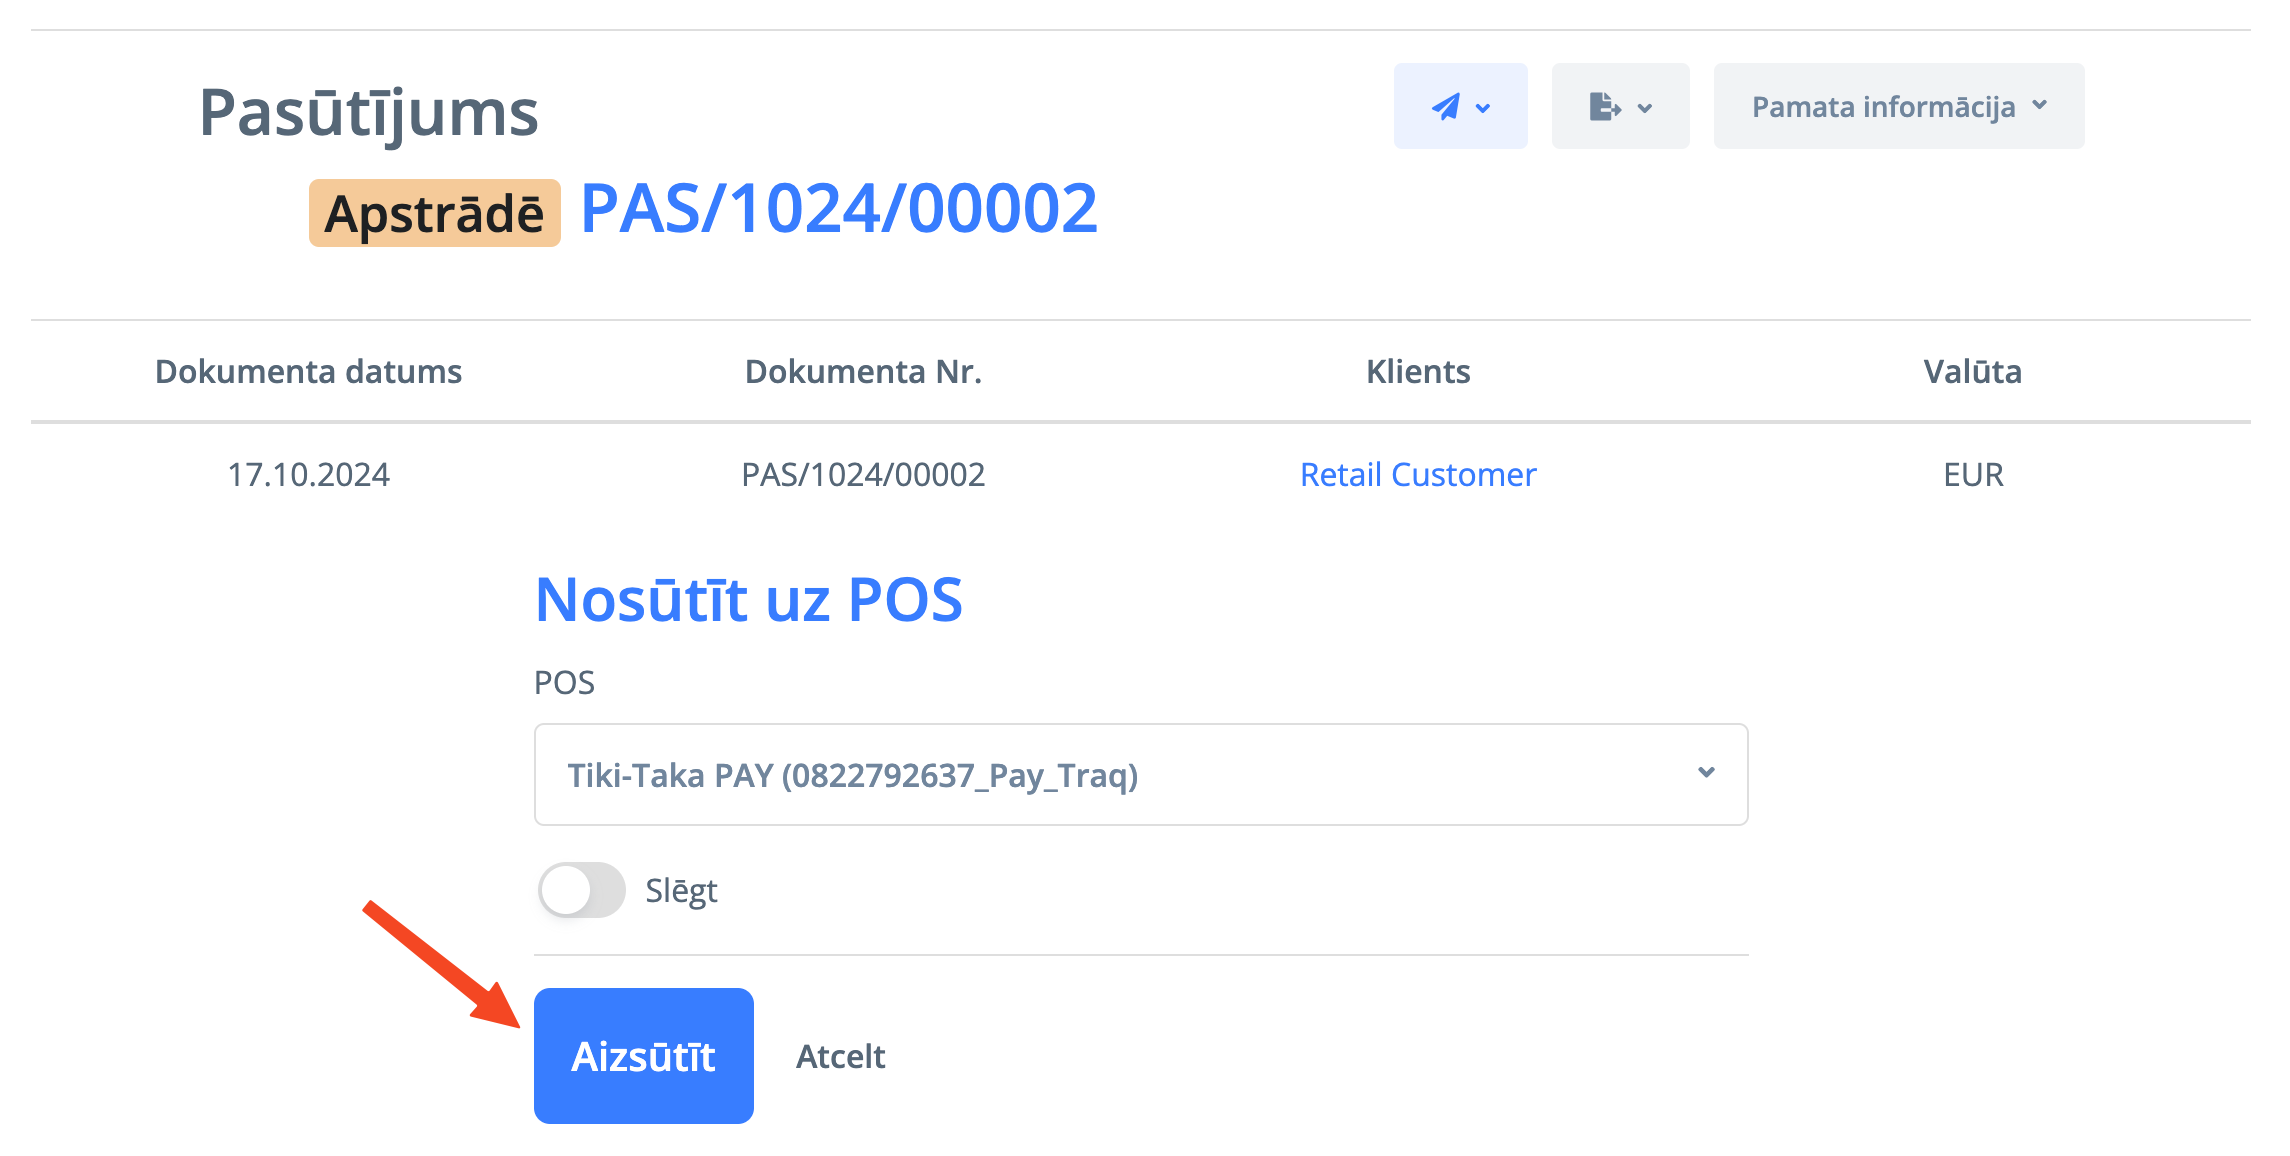
Task: Open the Retail Customer client link
Action: coord(1417,474)
